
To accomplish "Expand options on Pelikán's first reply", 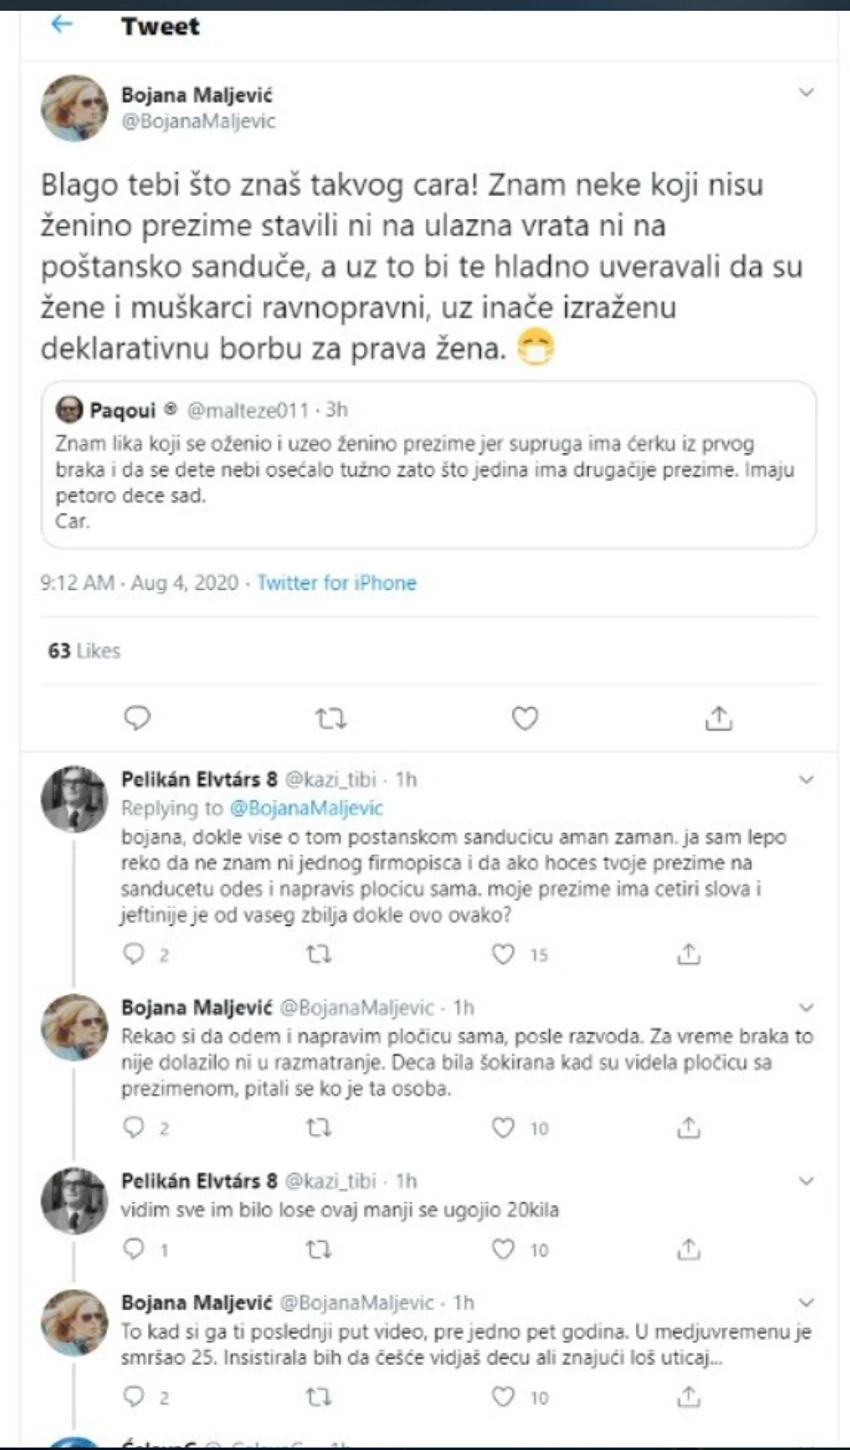I will pos(806,779).
